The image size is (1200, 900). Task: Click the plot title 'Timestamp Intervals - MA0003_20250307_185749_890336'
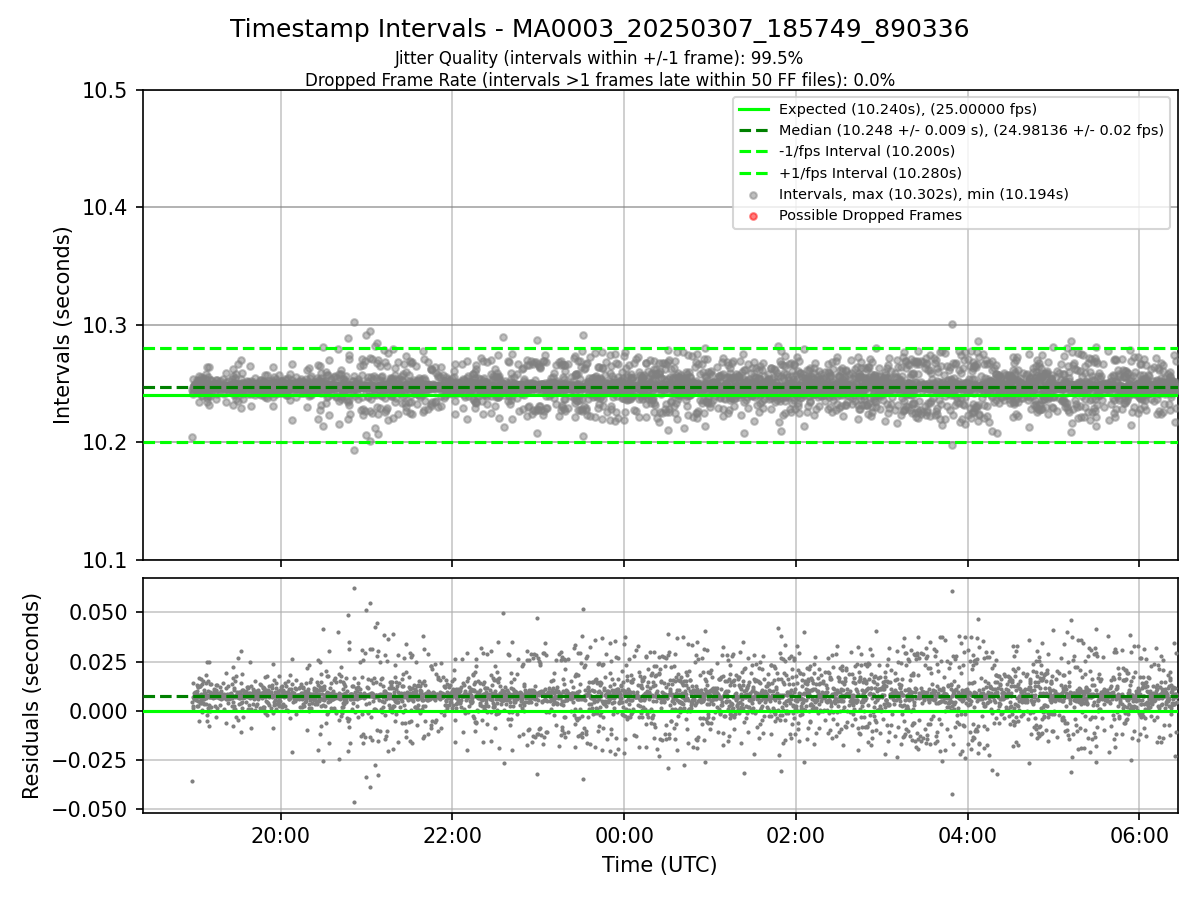coord(599,29)
